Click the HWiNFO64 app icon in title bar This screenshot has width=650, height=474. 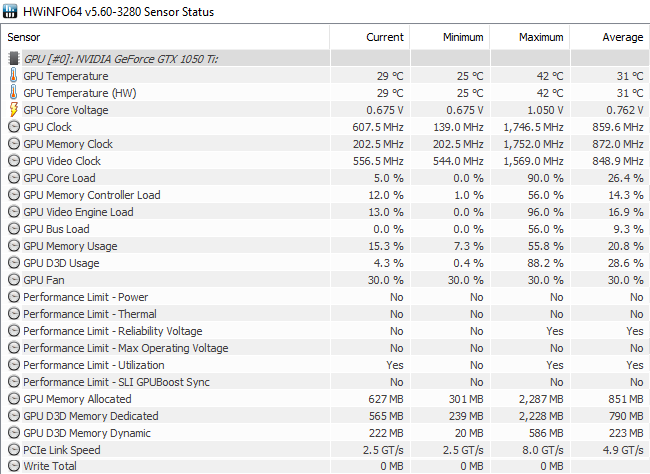10,11
